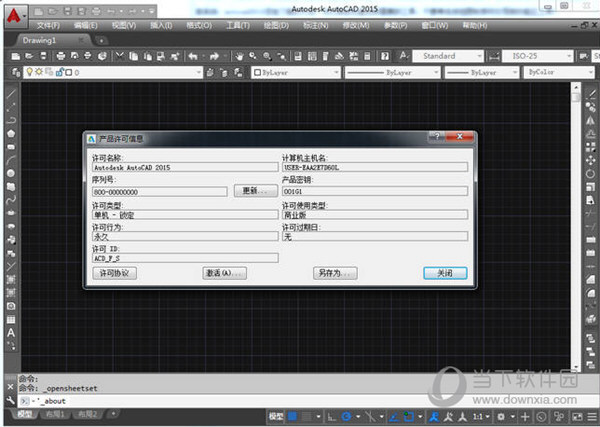Open the ByLayer color control dropdown

click(336, 72)
